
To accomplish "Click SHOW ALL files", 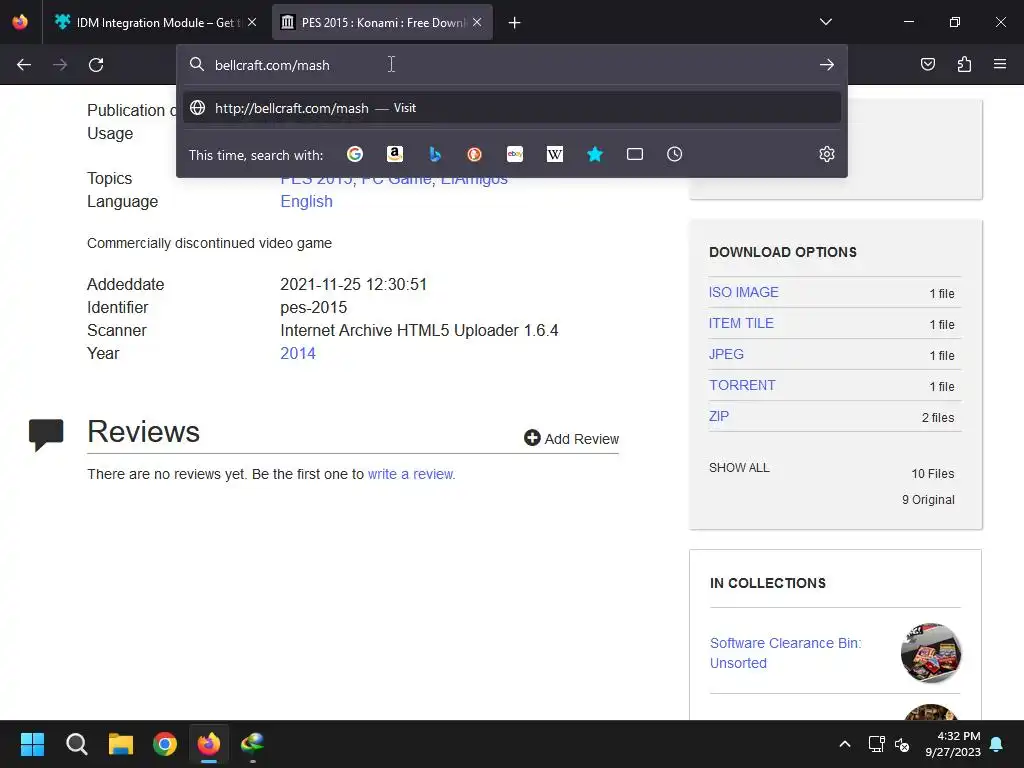I will click(x=739, y=468).
